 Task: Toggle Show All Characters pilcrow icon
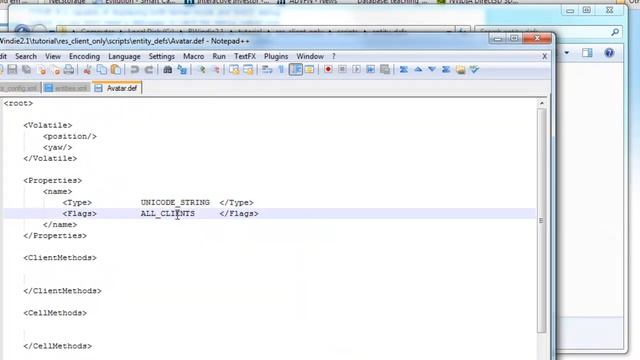281,70
